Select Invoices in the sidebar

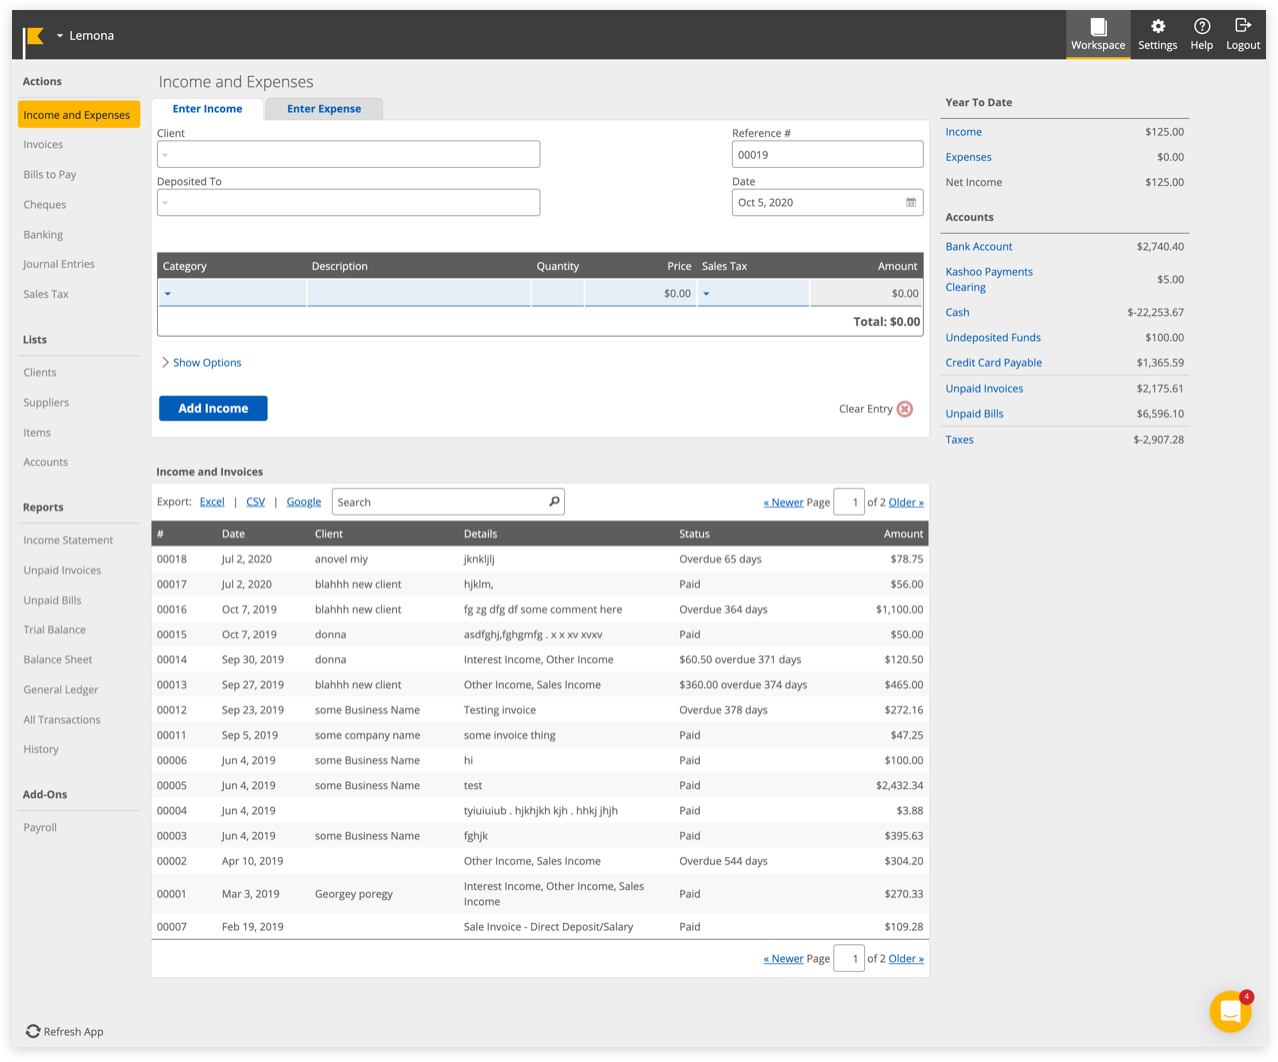[x=43, y=145]
